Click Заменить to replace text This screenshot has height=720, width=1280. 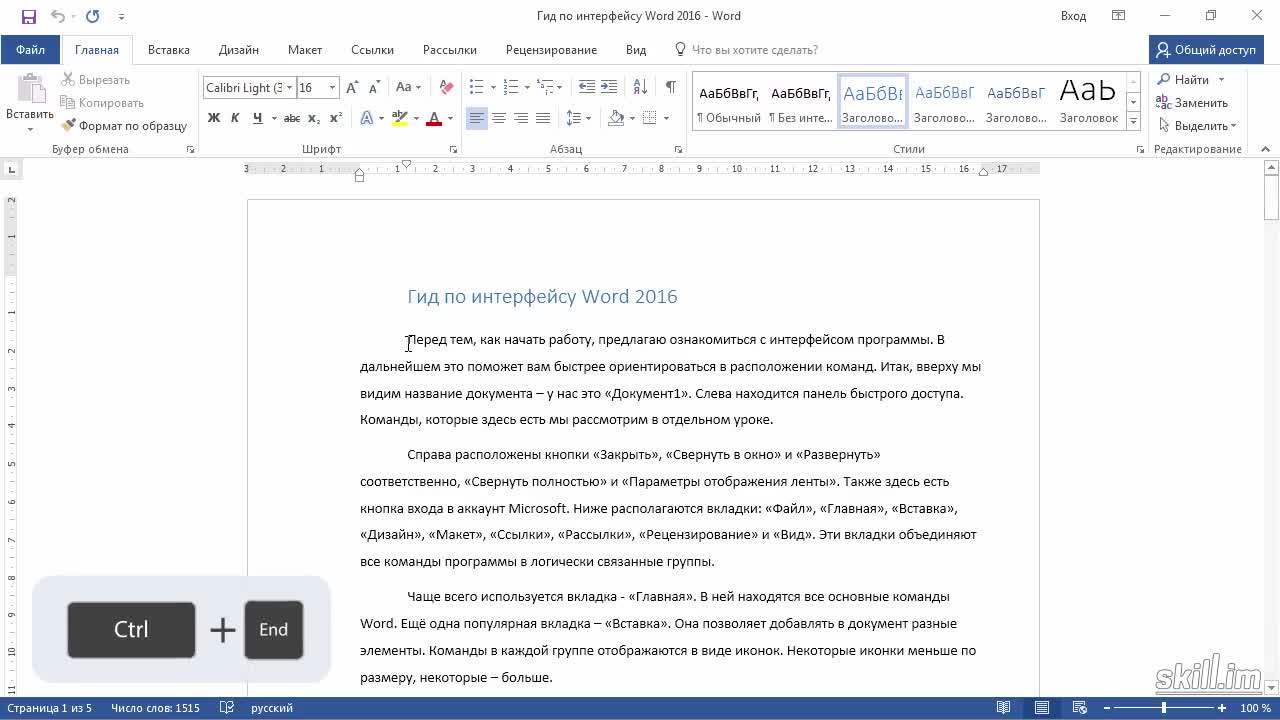coord(1192,103)
